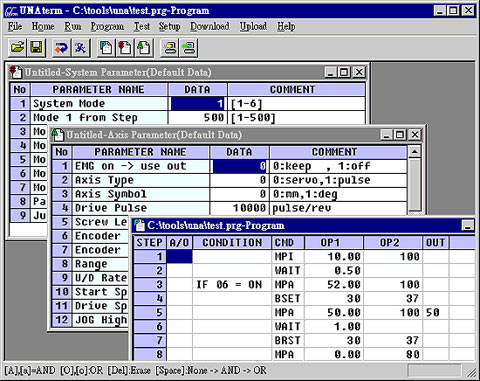
Task: Maximize the Axis Parameter window
Action: click(x=400, y=135)
